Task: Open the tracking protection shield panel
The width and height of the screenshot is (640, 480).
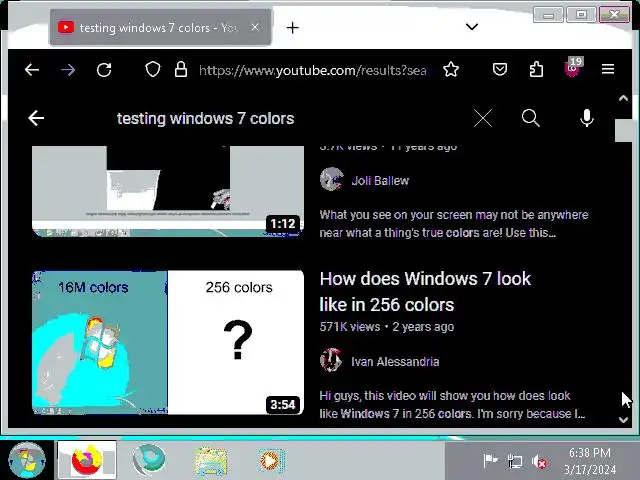Action: pyautogui.click(x=153, y=70)
